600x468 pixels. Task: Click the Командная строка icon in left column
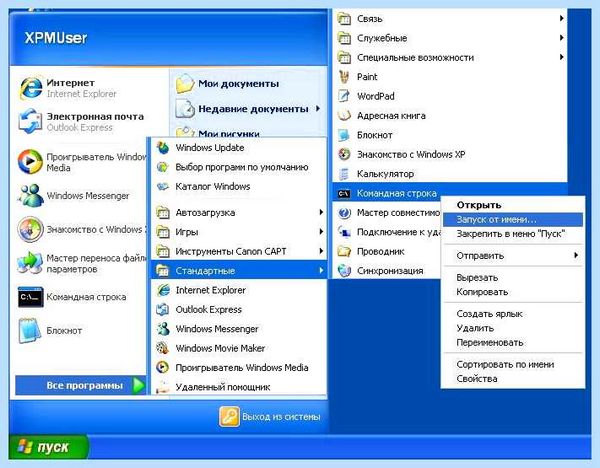click(31, 297)
